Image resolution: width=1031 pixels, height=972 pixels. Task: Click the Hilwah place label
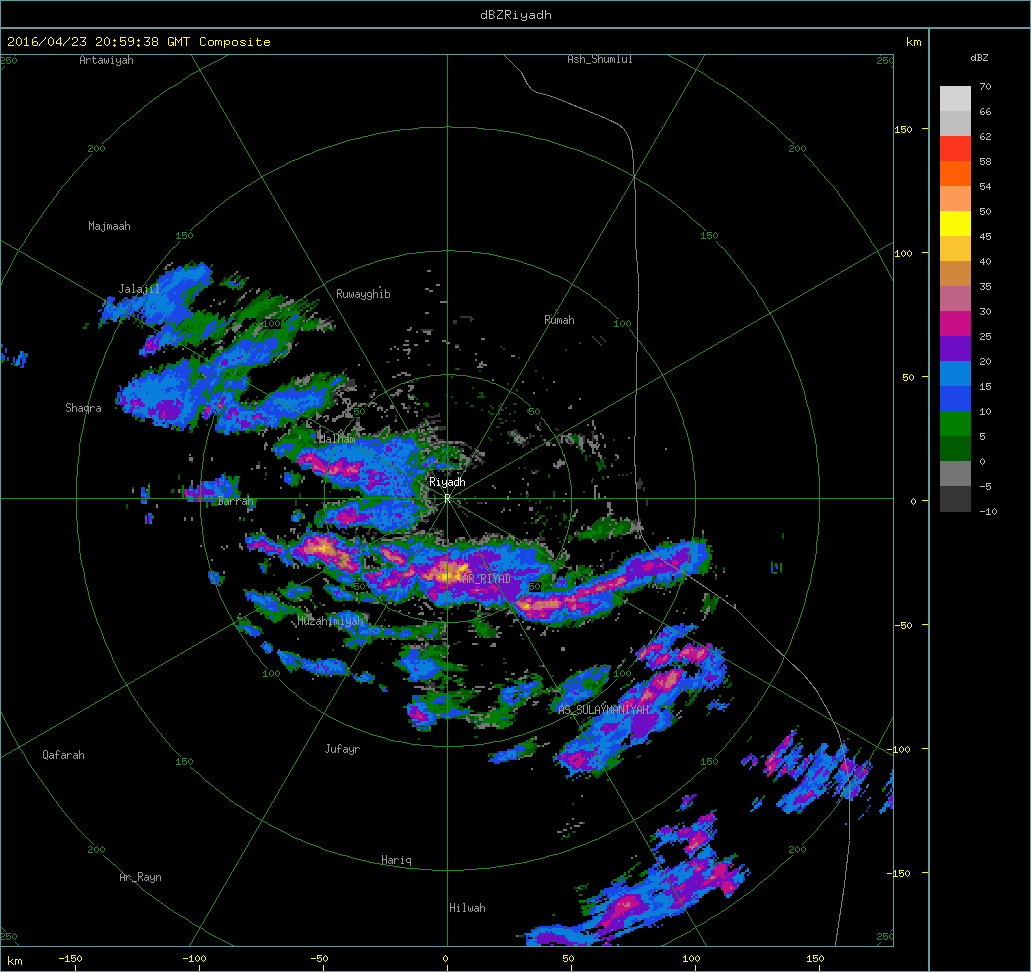click(467, 908)
